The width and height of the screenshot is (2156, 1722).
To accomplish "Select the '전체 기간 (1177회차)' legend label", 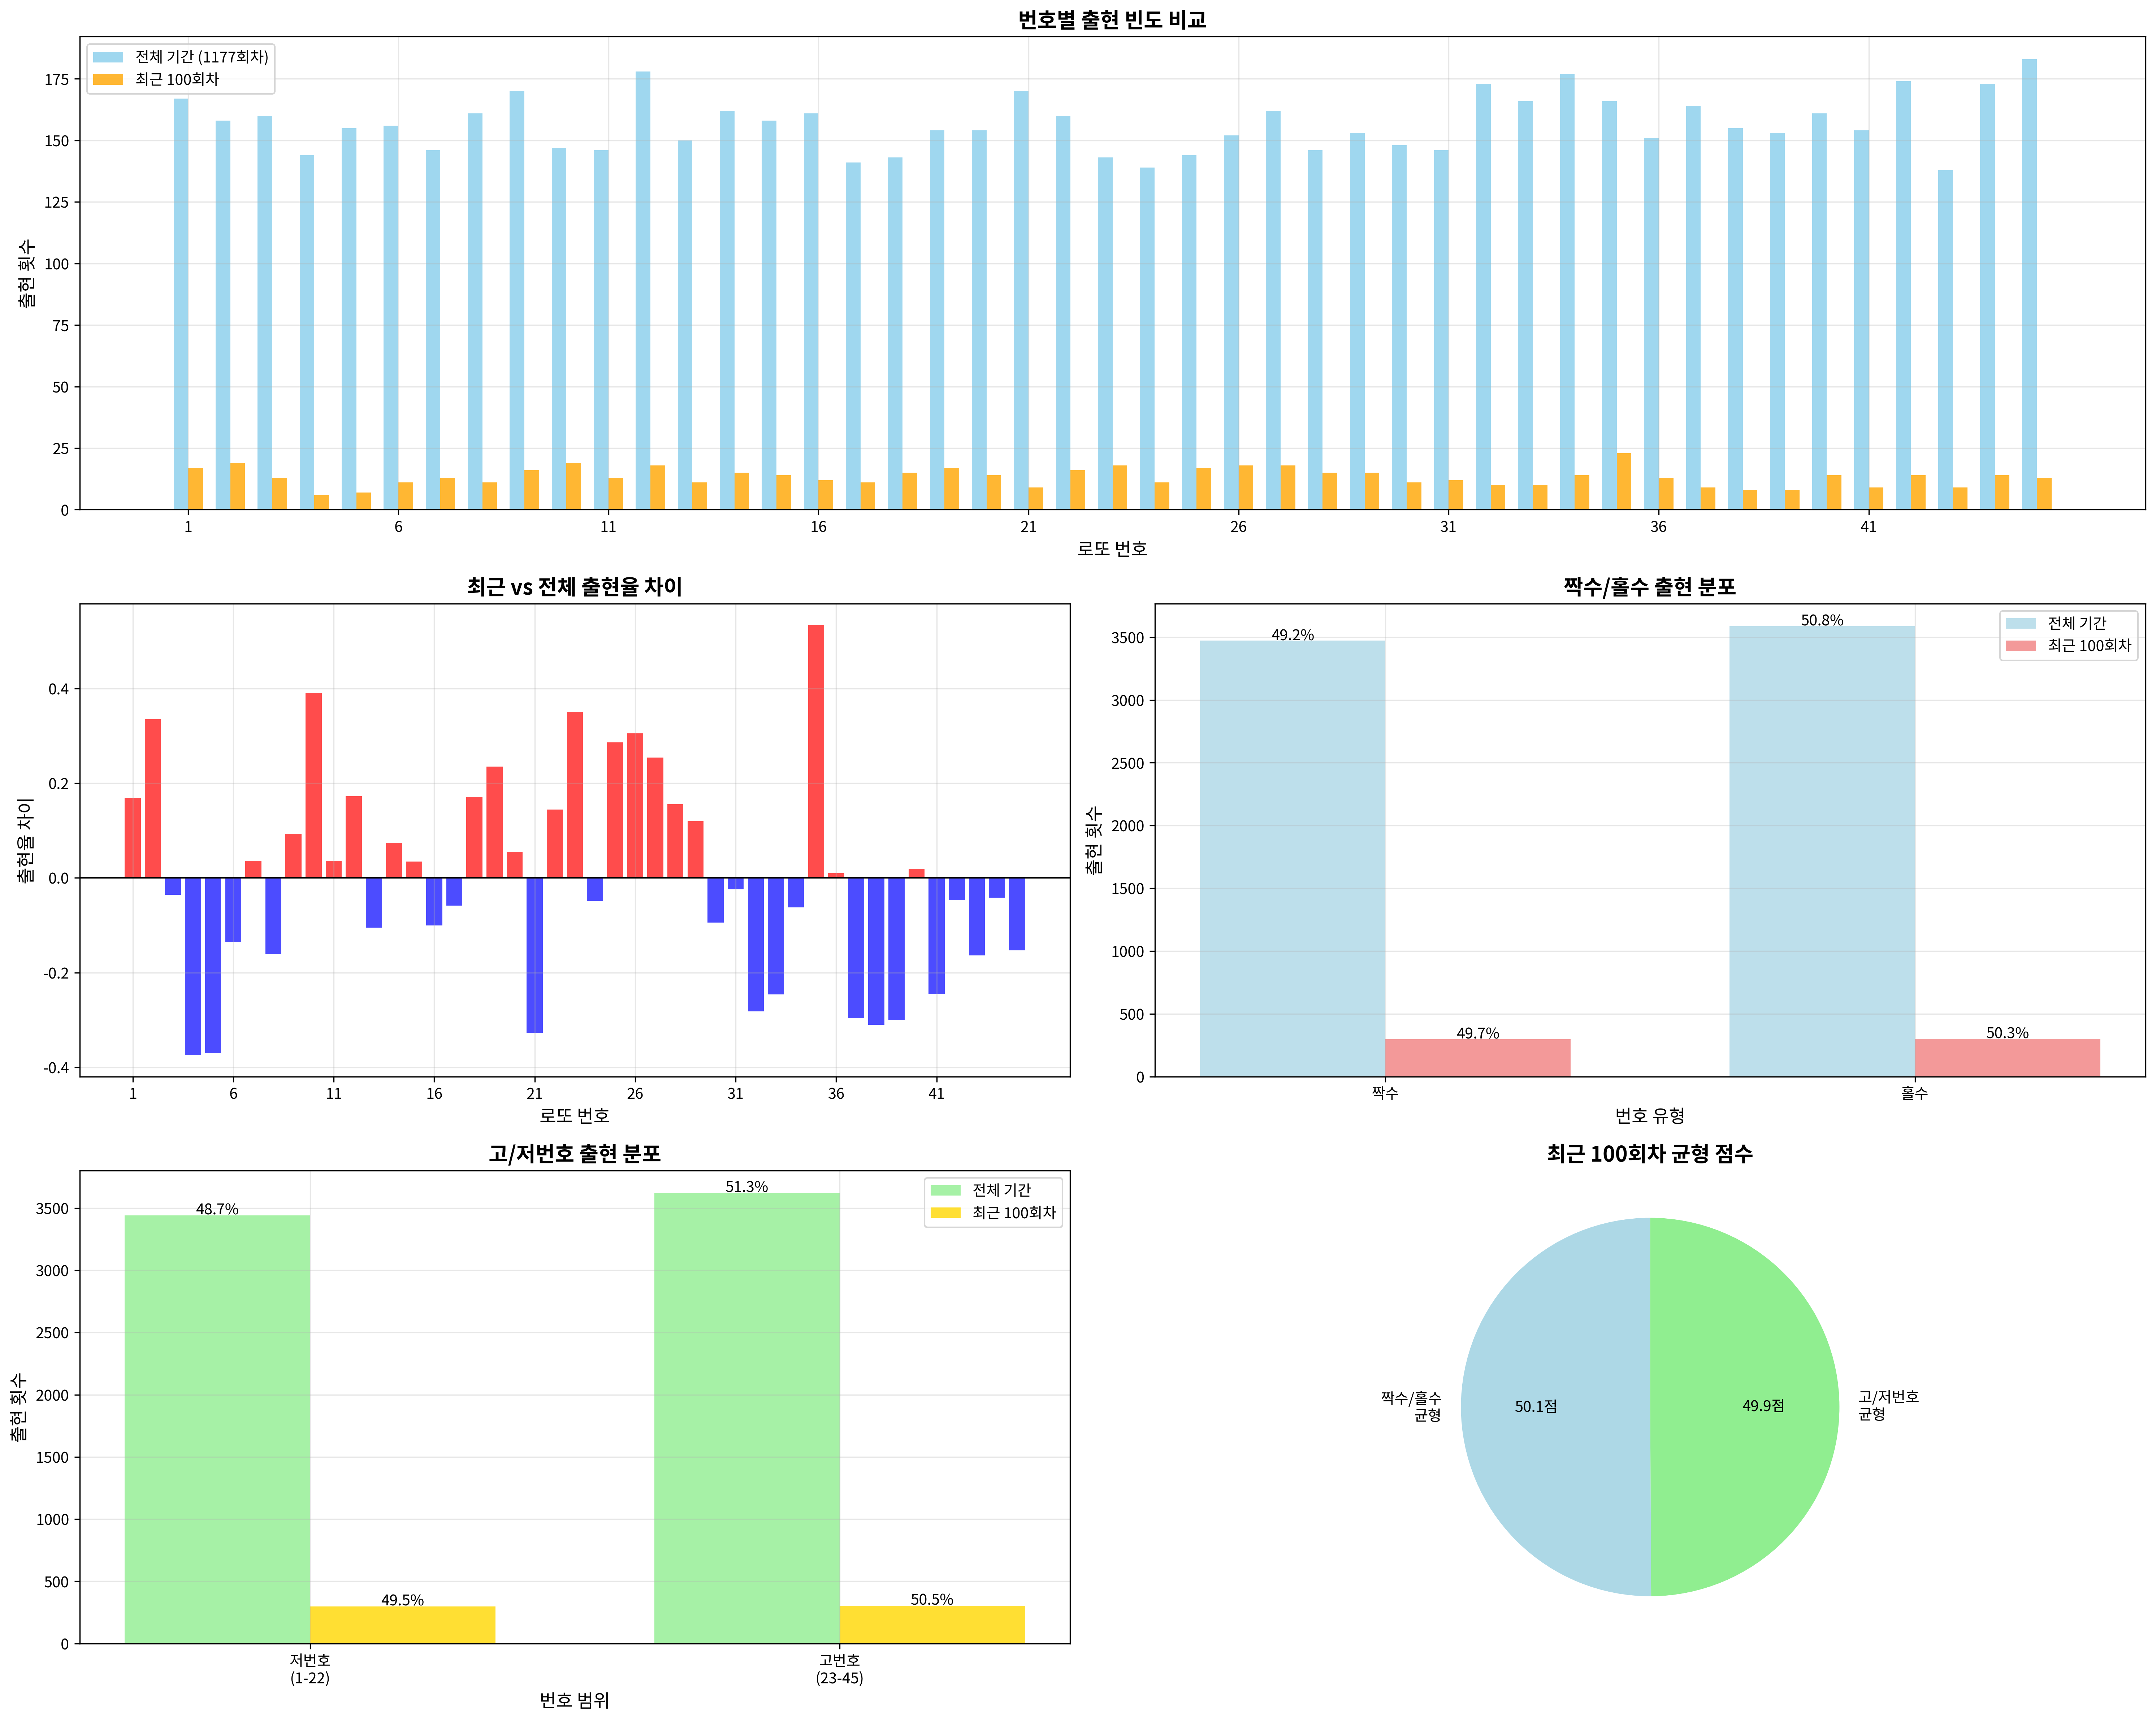I will pyautogui.click(x=202, y=57).
